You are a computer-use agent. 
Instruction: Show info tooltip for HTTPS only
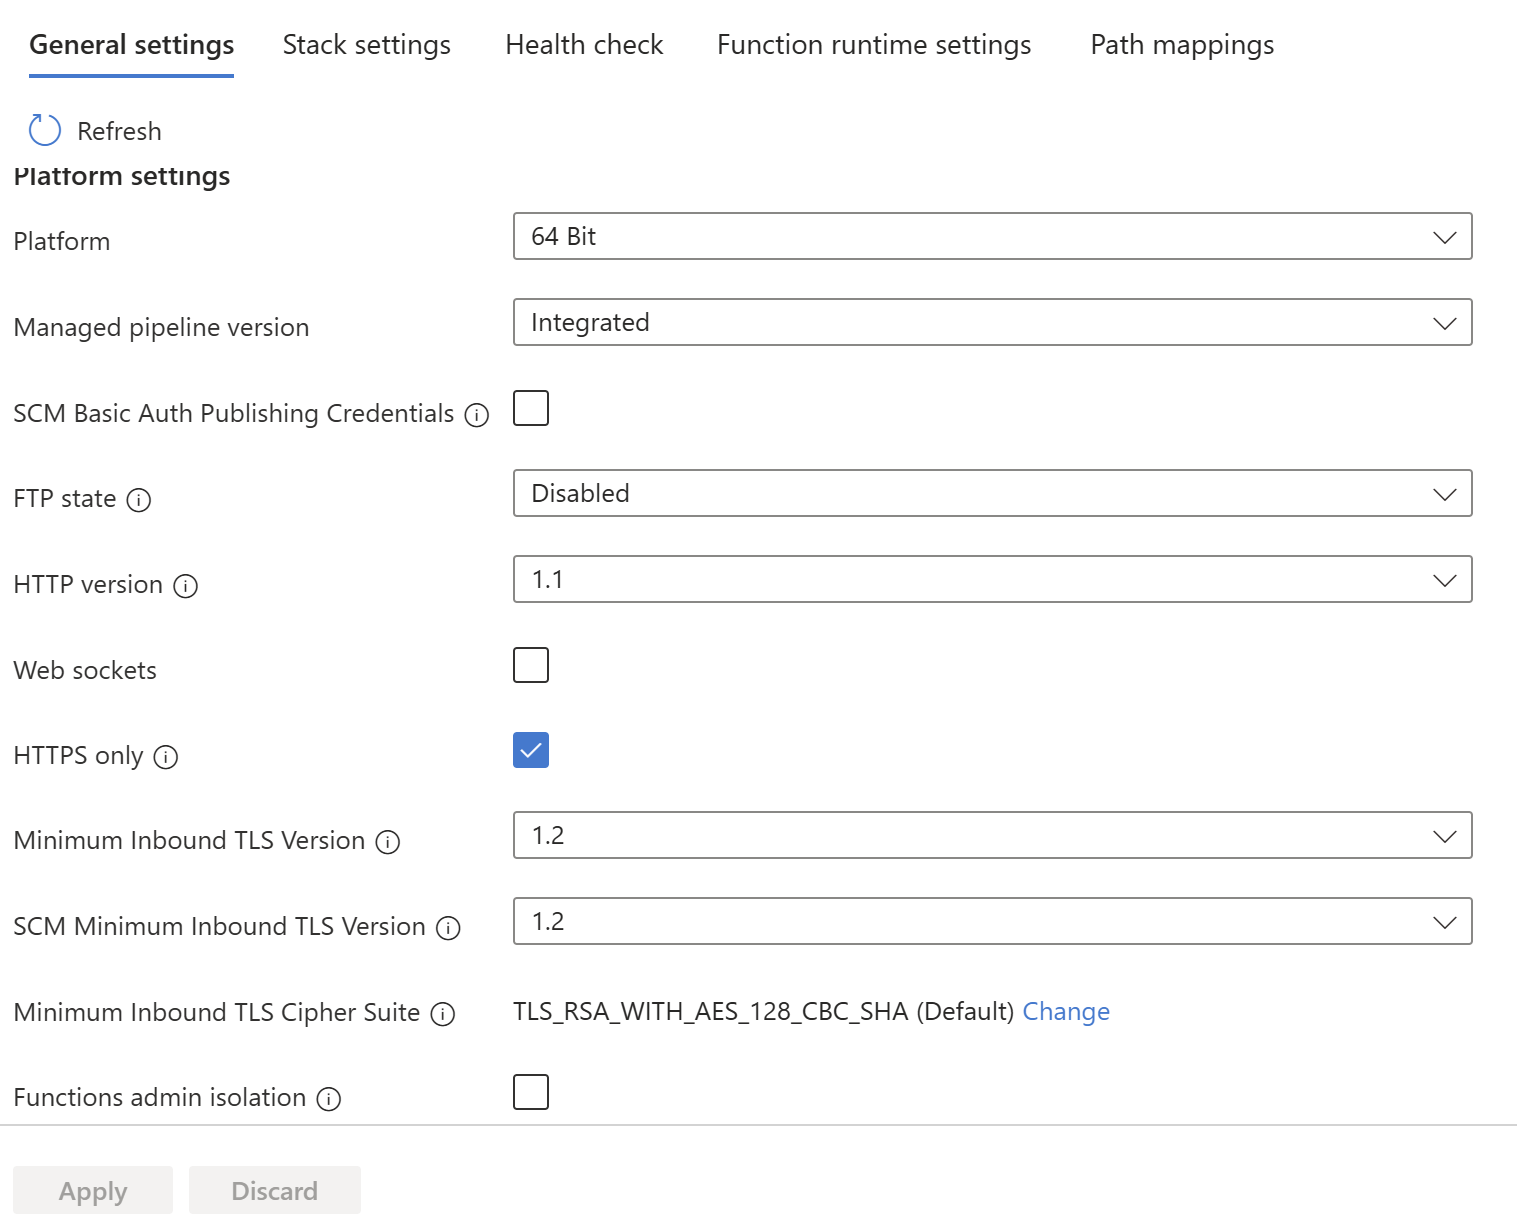click(166, 757)
